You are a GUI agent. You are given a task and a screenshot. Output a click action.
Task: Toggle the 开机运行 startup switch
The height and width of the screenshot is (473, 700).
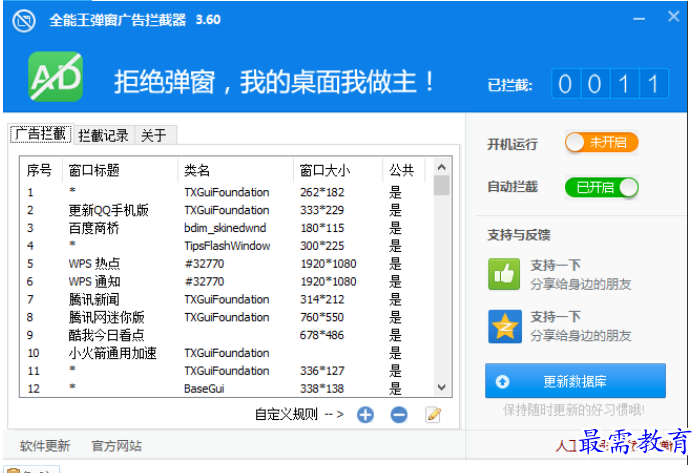(601, 143)
